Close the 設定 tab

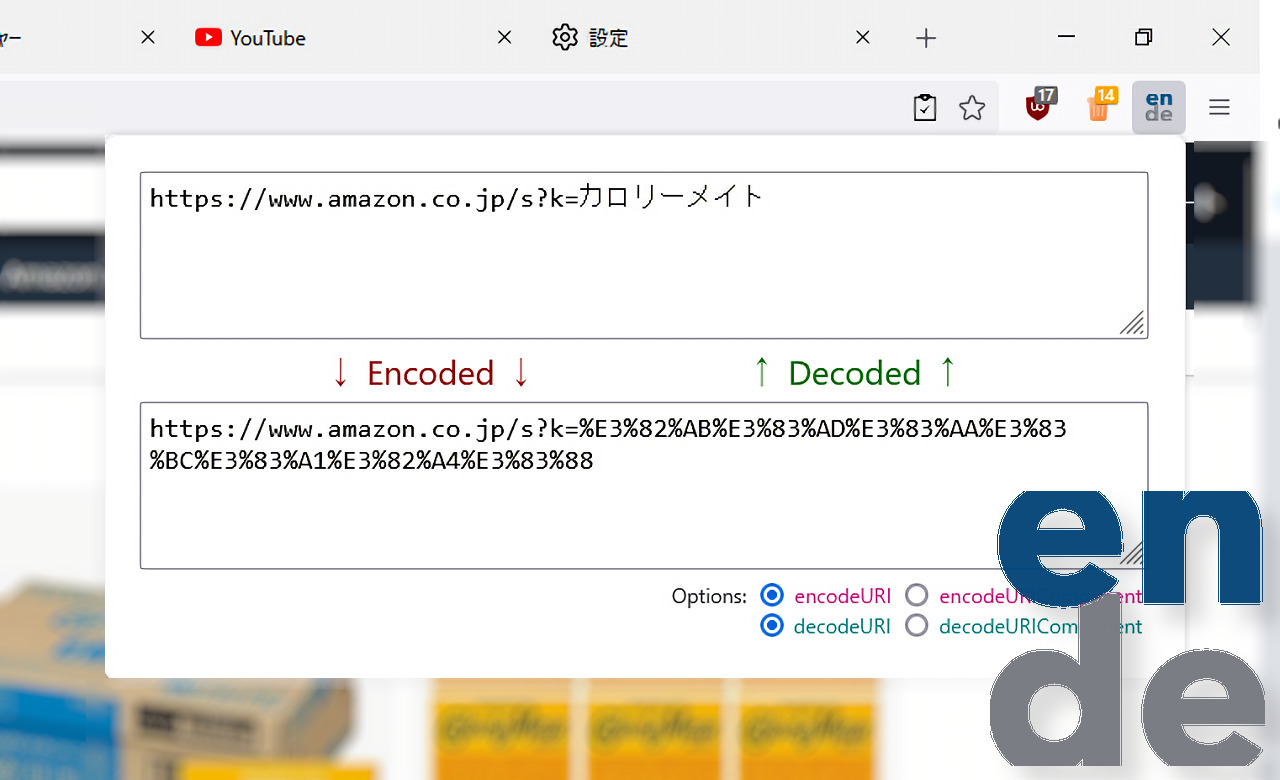click(x=863, y=38)
